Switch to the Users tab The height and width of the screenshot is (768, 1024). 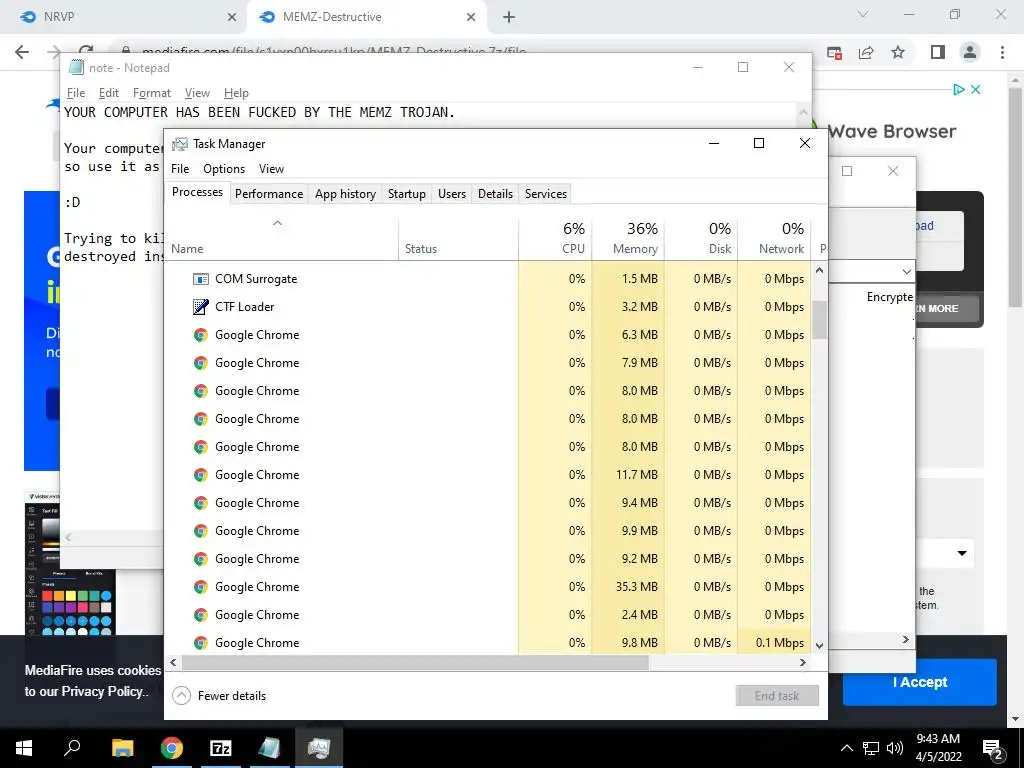452,194
